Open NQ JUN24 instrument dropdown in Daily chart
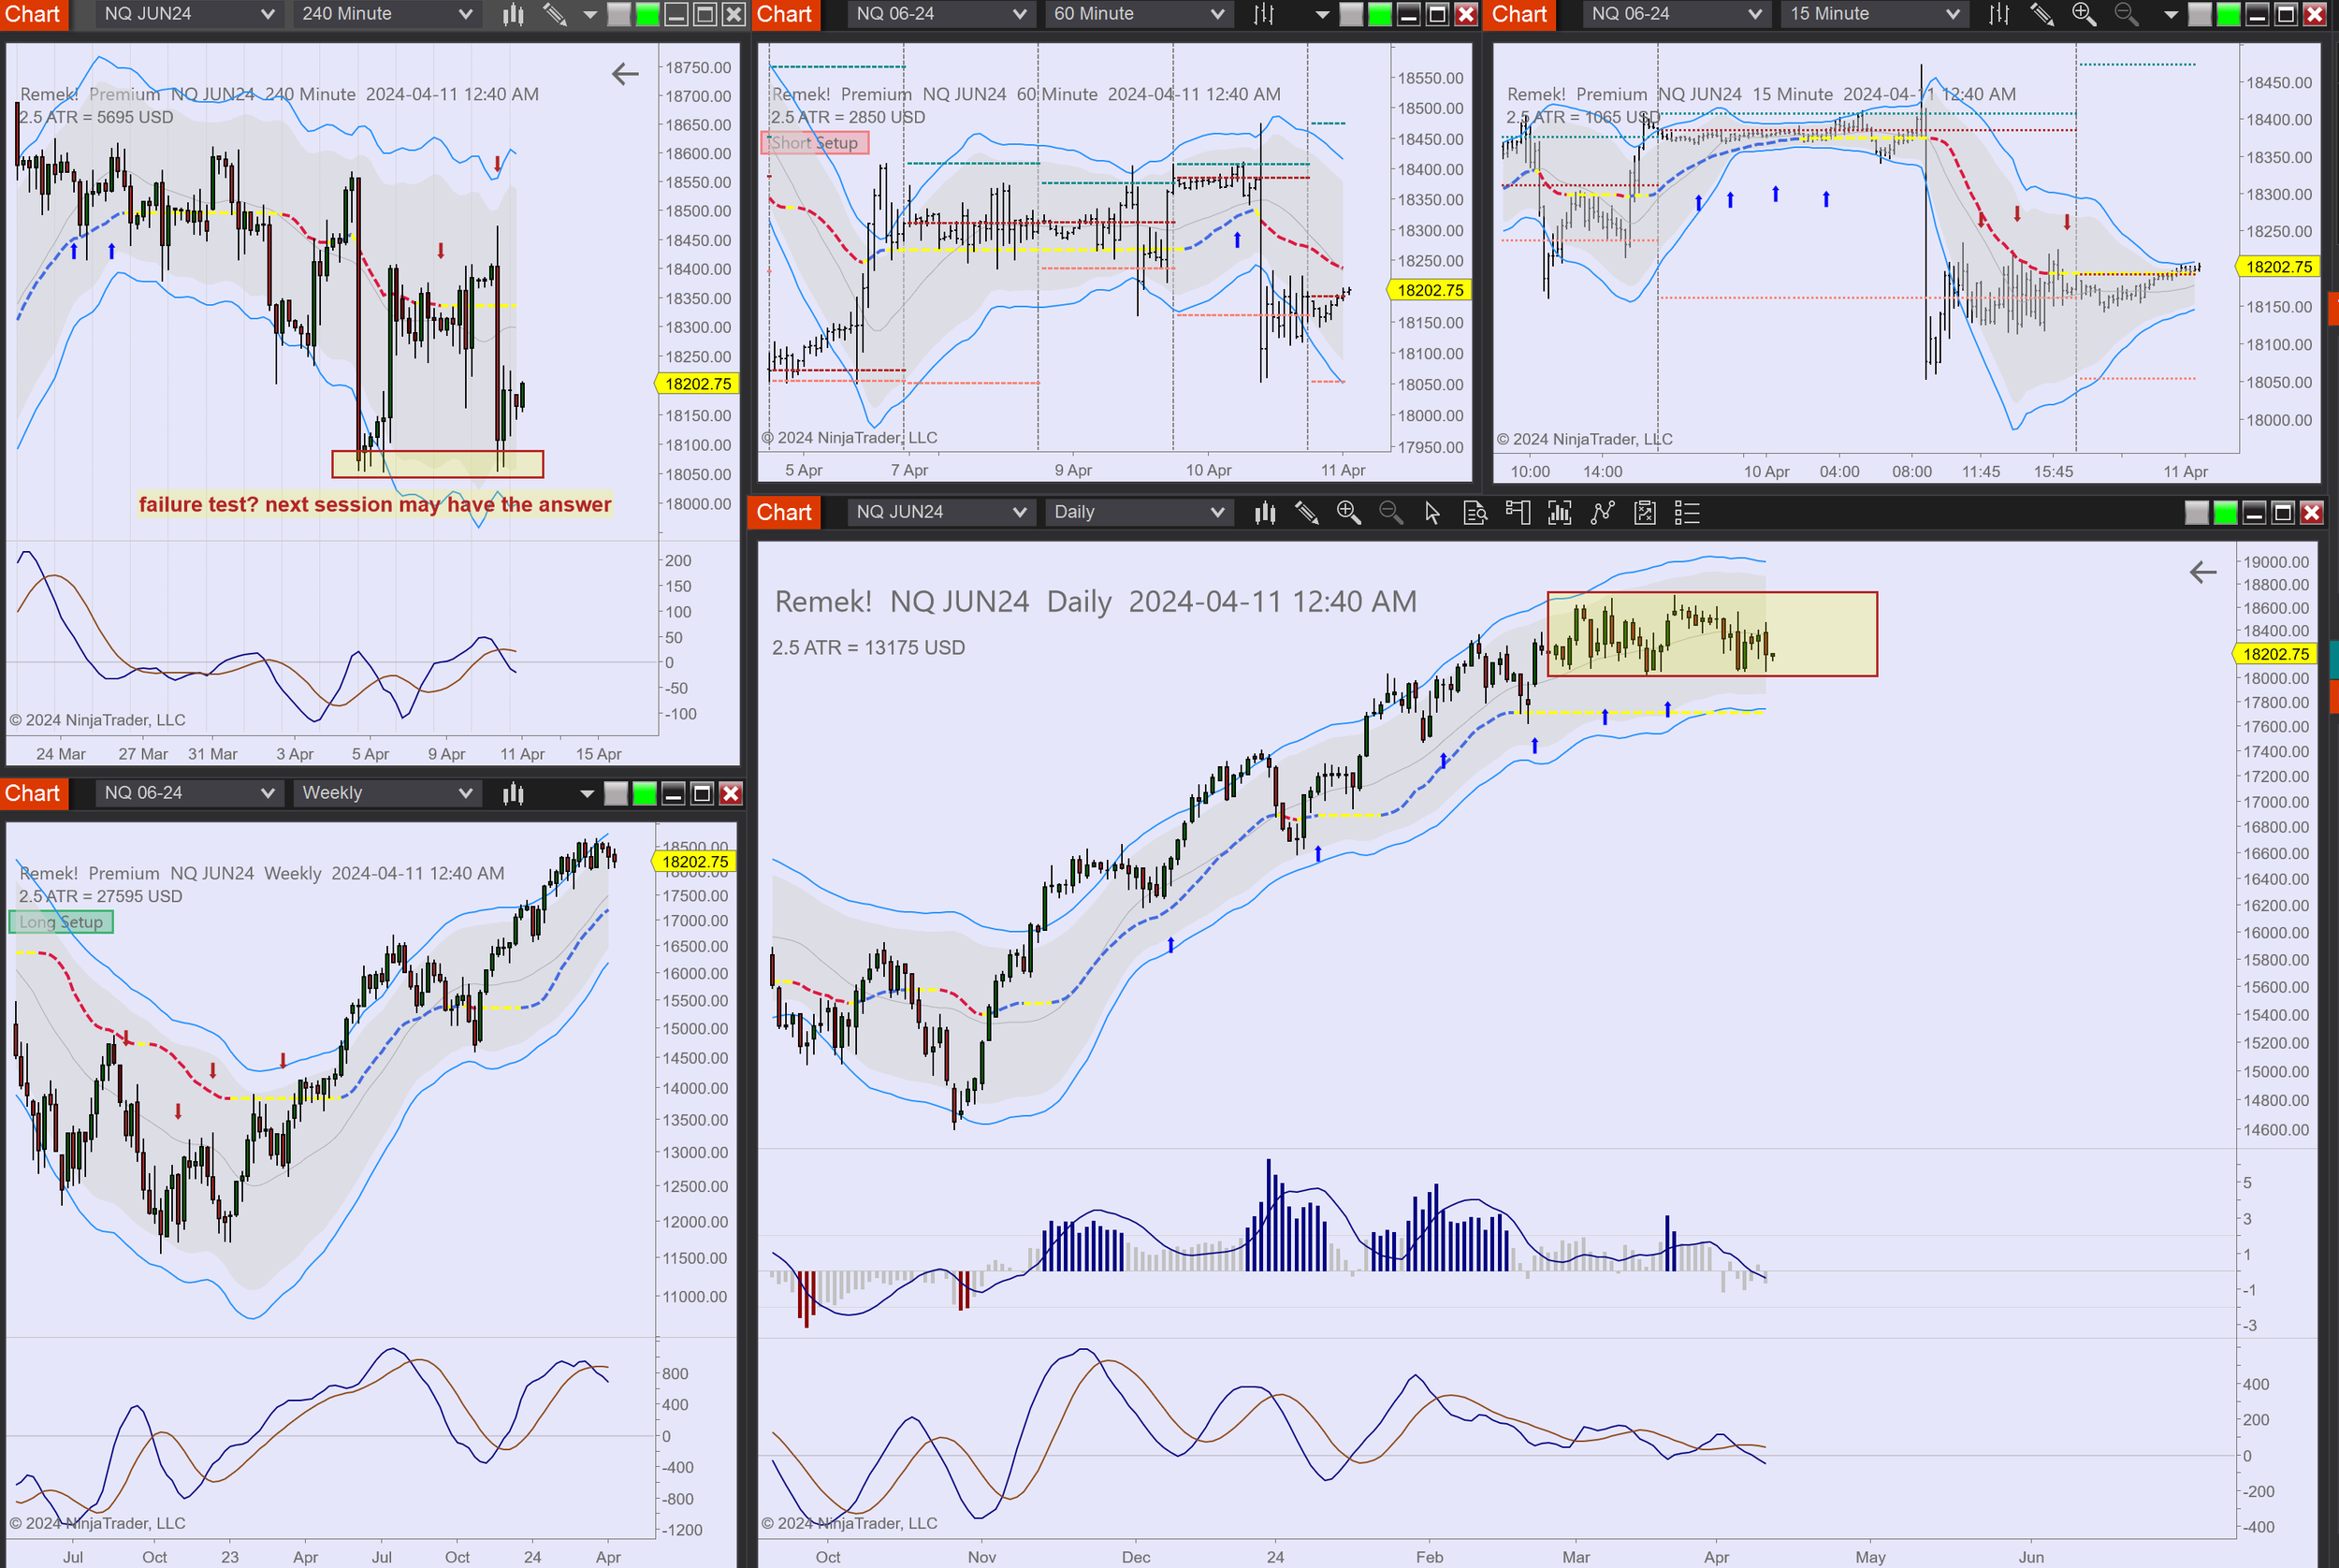Image resolution: width=2339 pixels, height=1568 pixels. (1019, 512)
